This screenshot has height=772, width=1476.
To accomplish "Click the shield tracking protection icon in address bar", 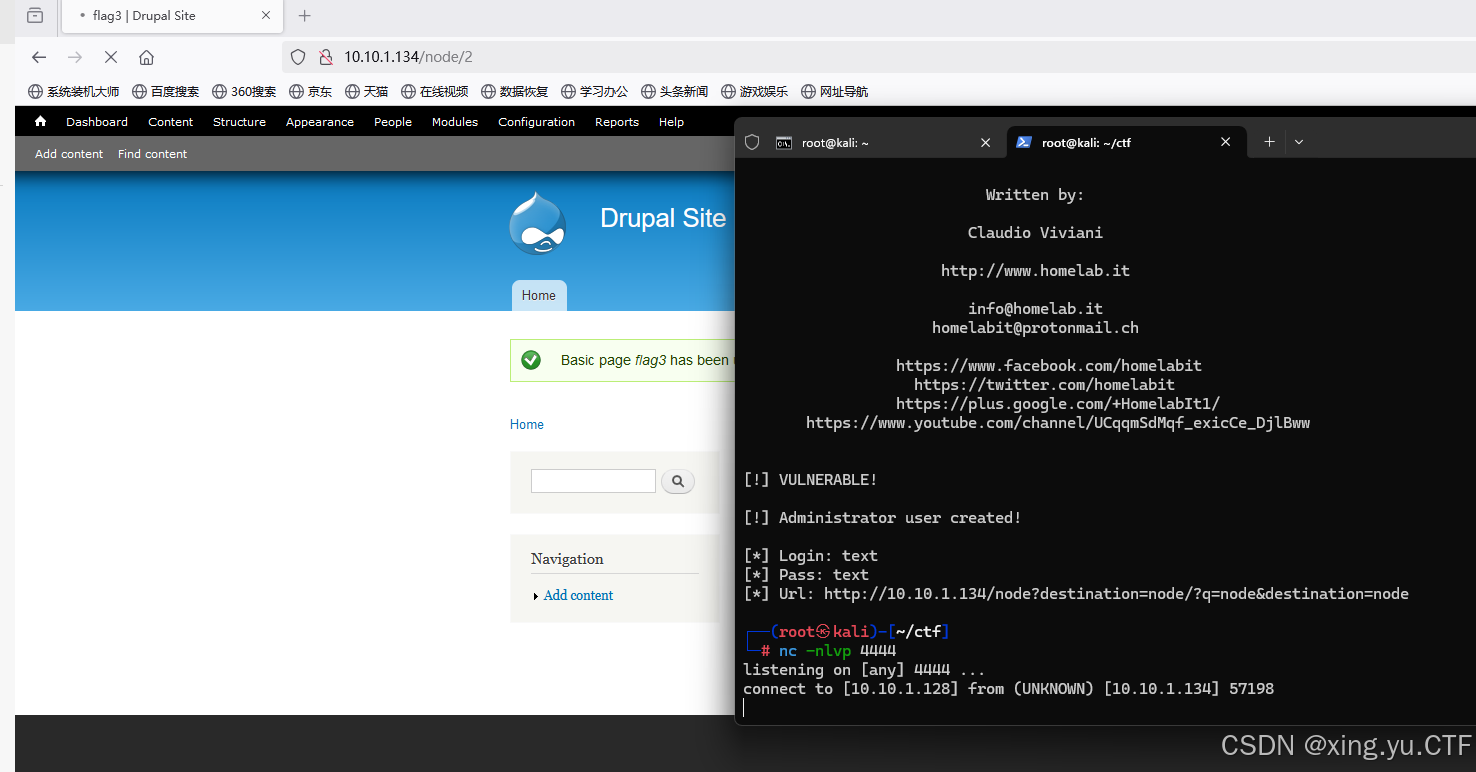I will coord(298,57).
